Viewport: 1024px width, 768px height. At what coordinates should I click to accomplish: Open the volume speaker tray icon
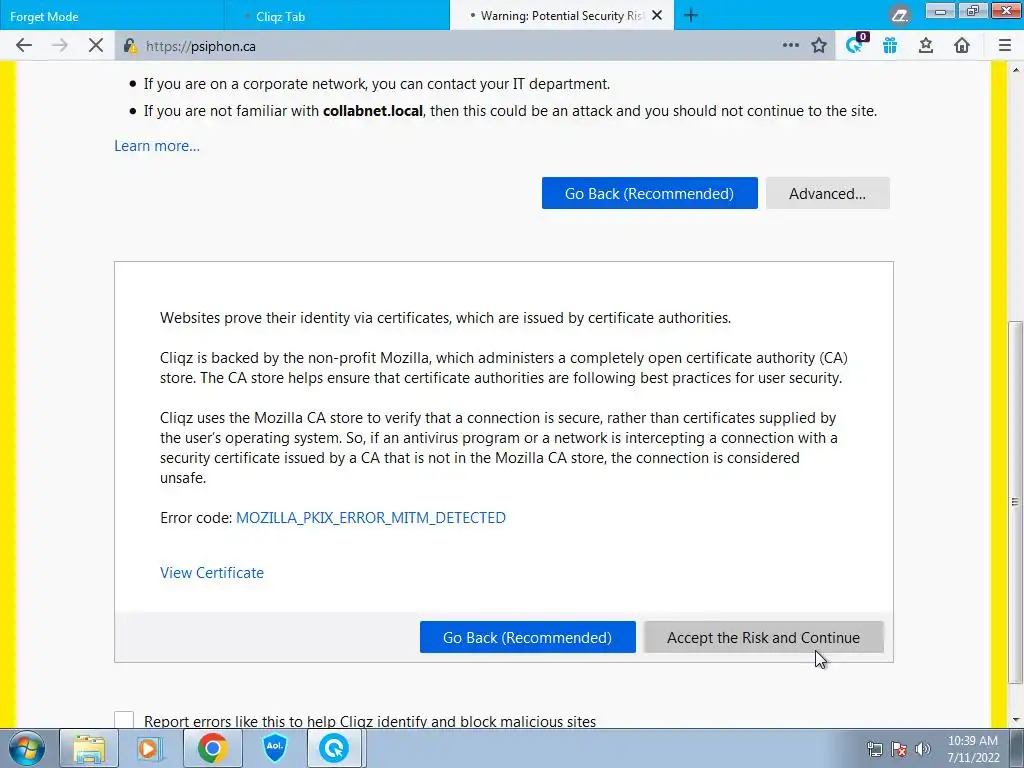coord(922,749)
